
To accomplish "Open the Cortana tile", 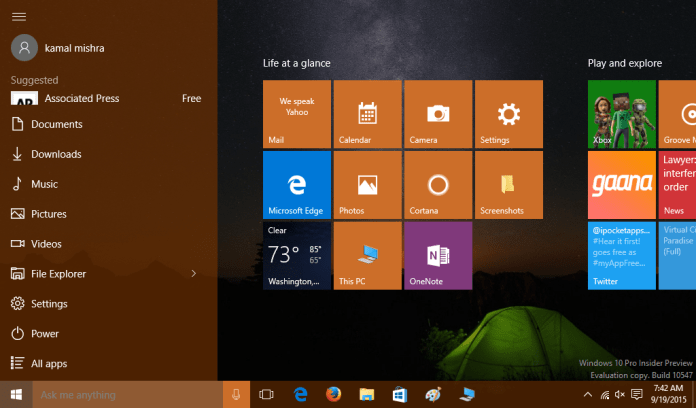I will point(438,185).
